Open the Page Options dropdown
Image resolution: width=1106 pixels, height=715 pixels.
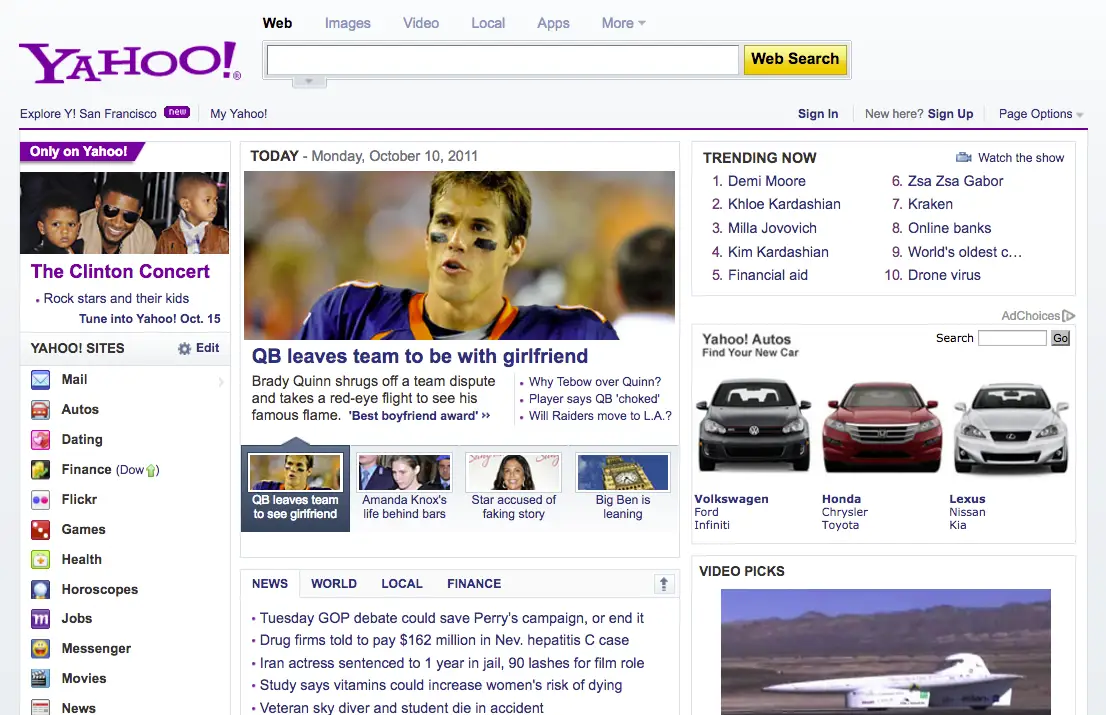point(1040,114)
